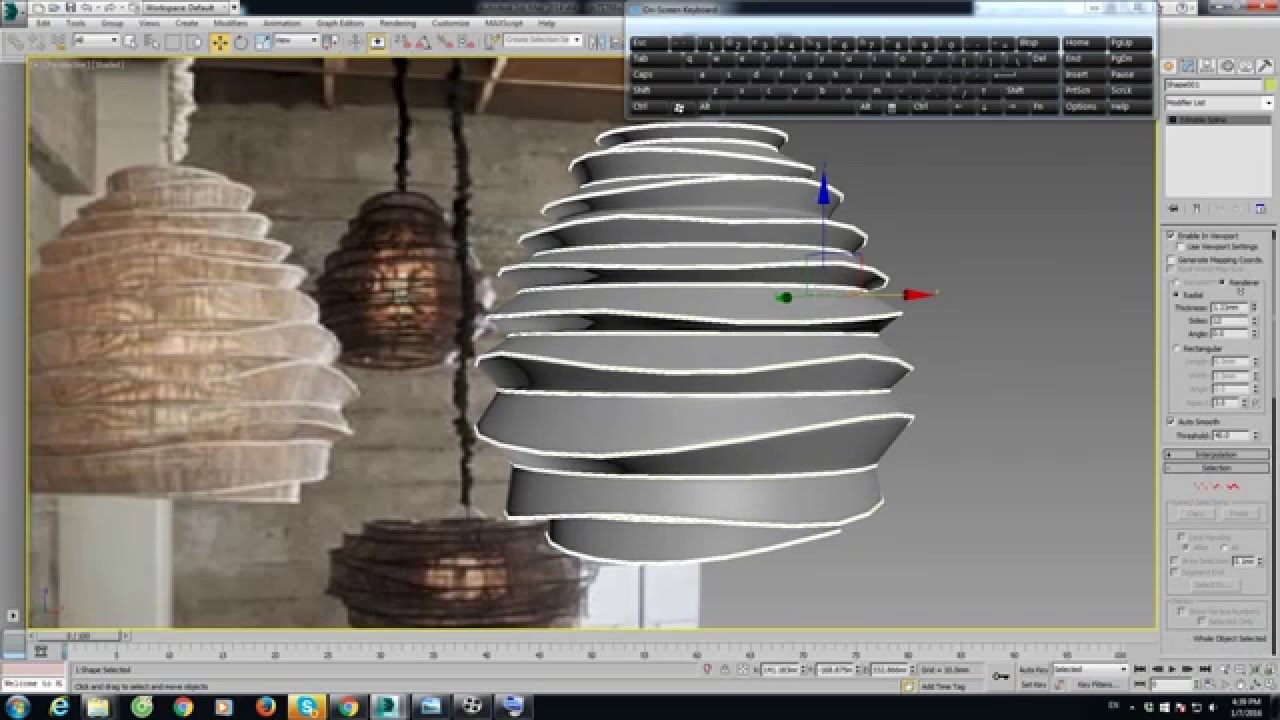Click the Pin Stack icon under modifier stack
The width and height of the screenshot is (1280, 720).
tap(1175, 208)
